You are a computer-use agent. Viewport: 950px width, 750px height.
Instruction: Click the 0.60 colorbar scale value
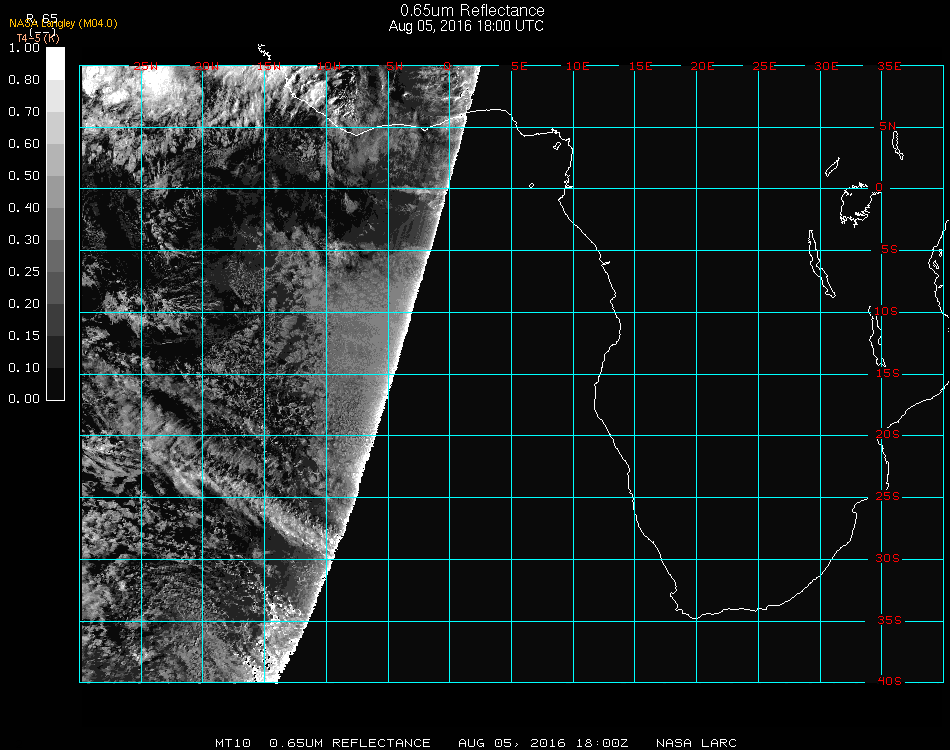pos(24,144)
